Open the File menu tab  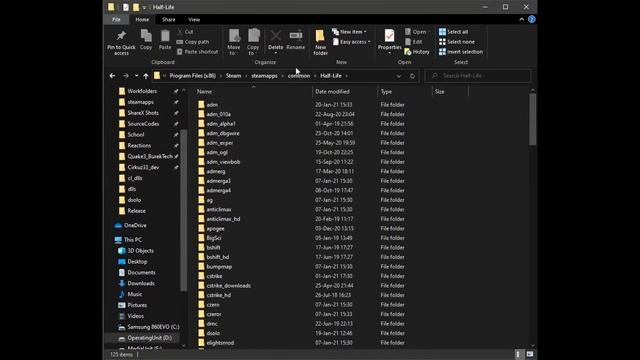(116, 19)
